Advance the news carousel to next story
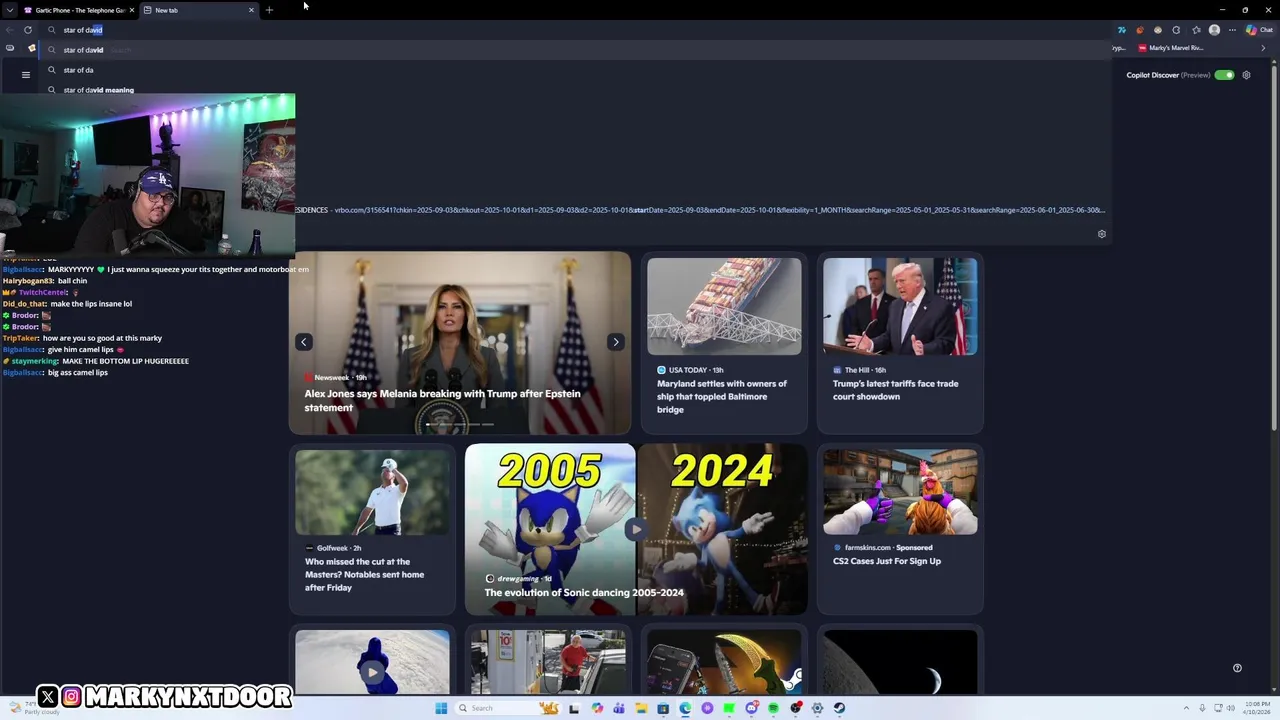1280x720 pixels. click(x=616, y=342)
